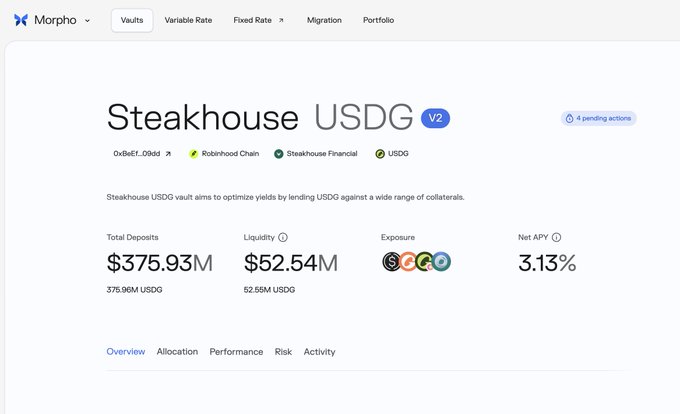Select the USDG asset label

click(398, 153)
